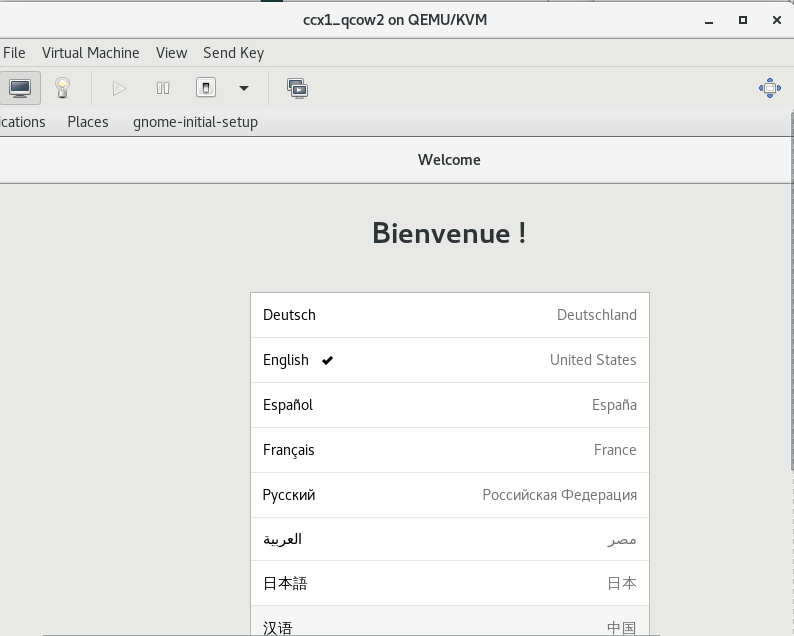Shut down the virtual machine button
The height and width of the screenshot is (636, 794).
[x=206, y=88]
